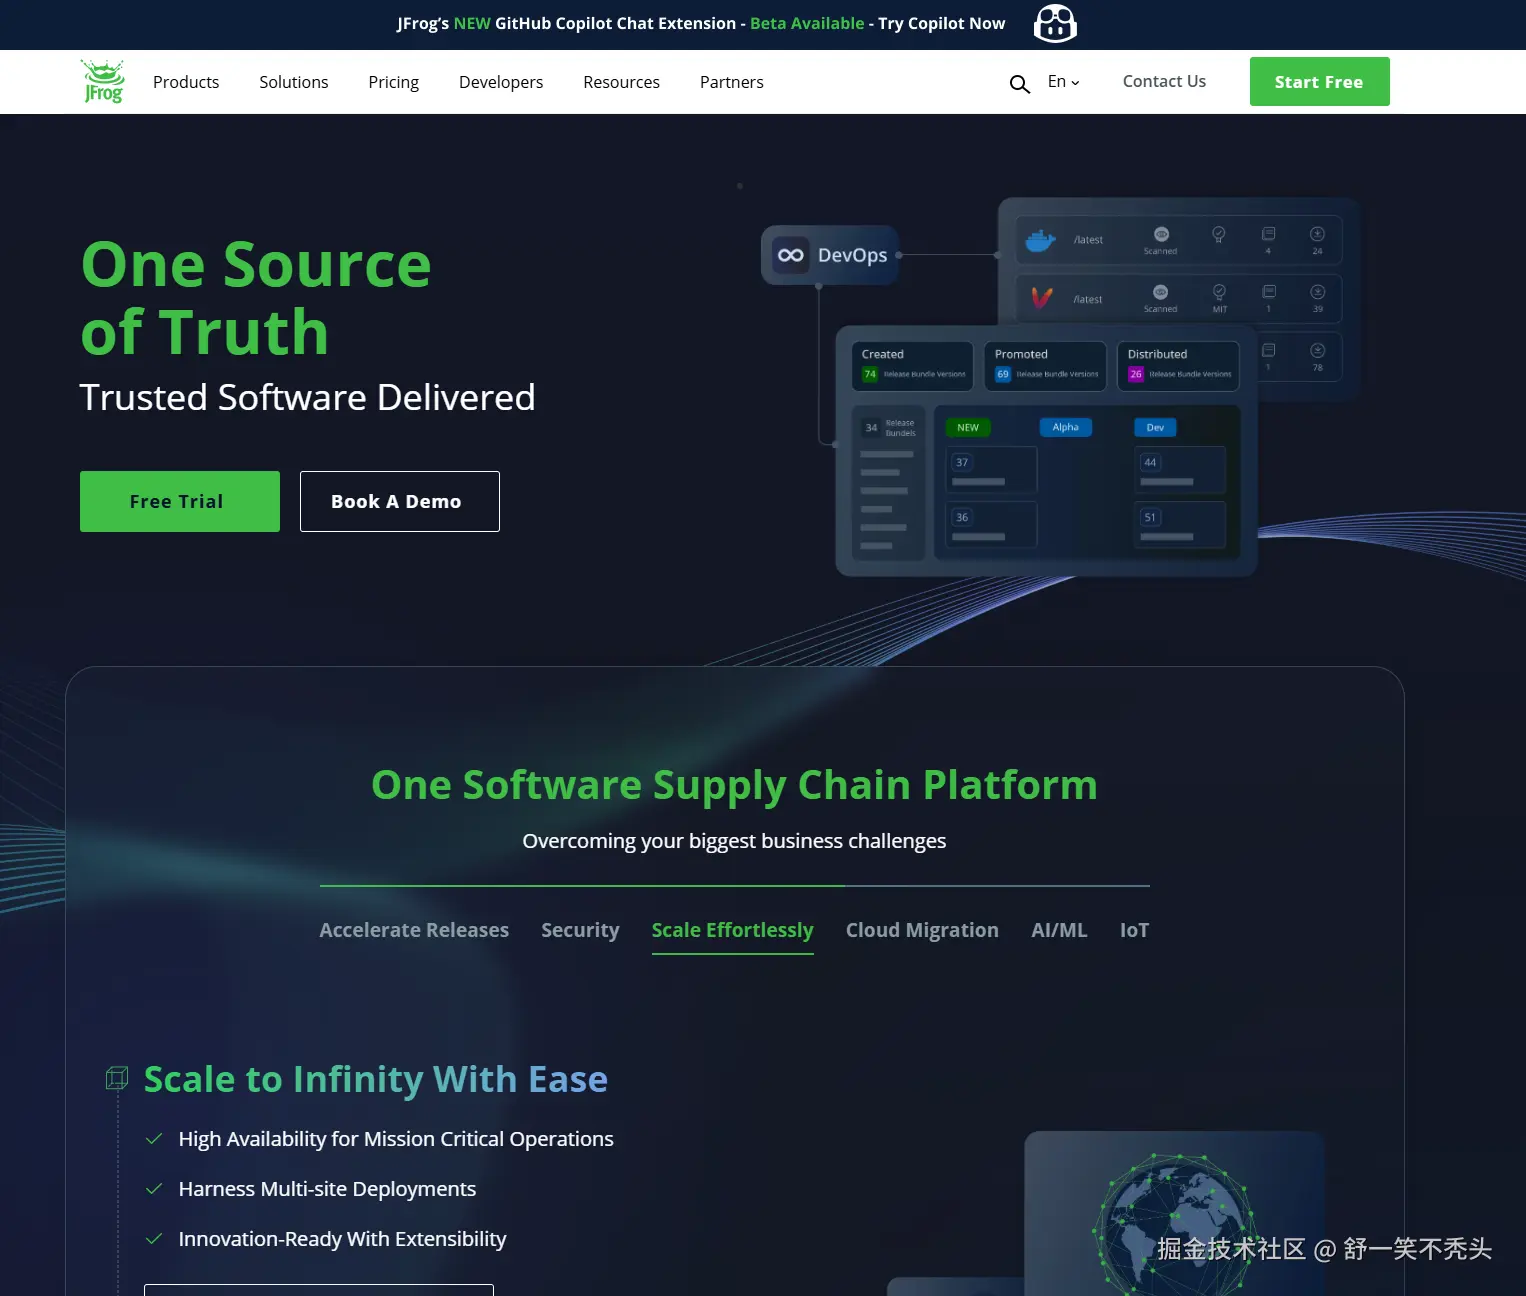
Task: Click the bundle card numbered 44
Action: tap(1180, 470)
